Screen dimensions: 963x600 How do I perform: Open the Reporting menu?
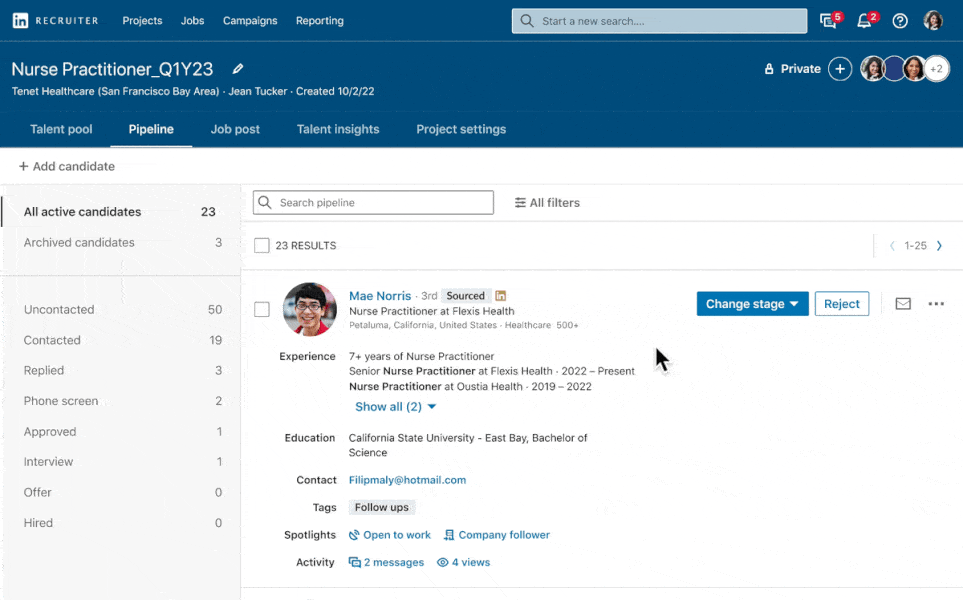[319, 20]
